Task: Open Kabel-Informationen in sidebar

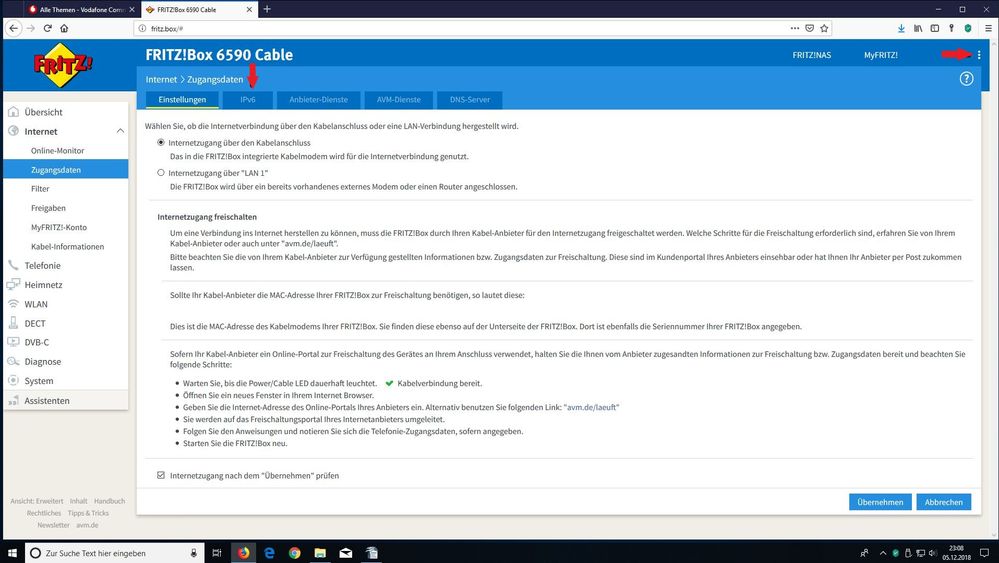Action: 68,246
